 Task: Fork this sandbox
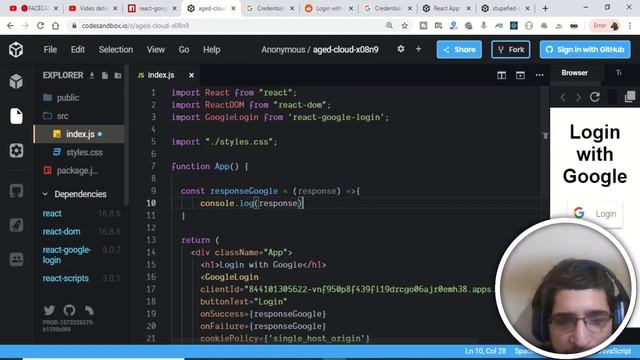pos(511,49)
